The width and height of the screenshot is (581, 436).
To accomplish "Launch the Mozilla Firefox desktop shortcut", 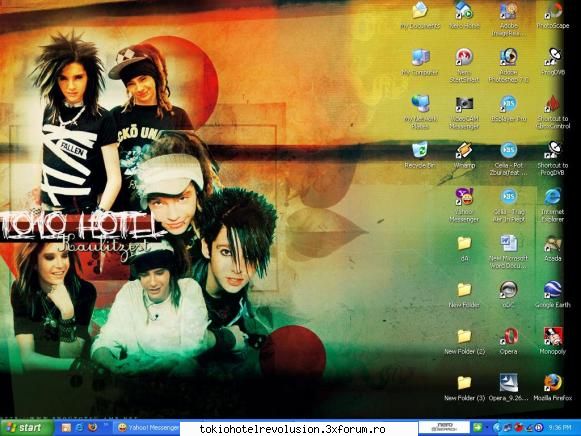I will pyautogui.click(x=552, y=388).
